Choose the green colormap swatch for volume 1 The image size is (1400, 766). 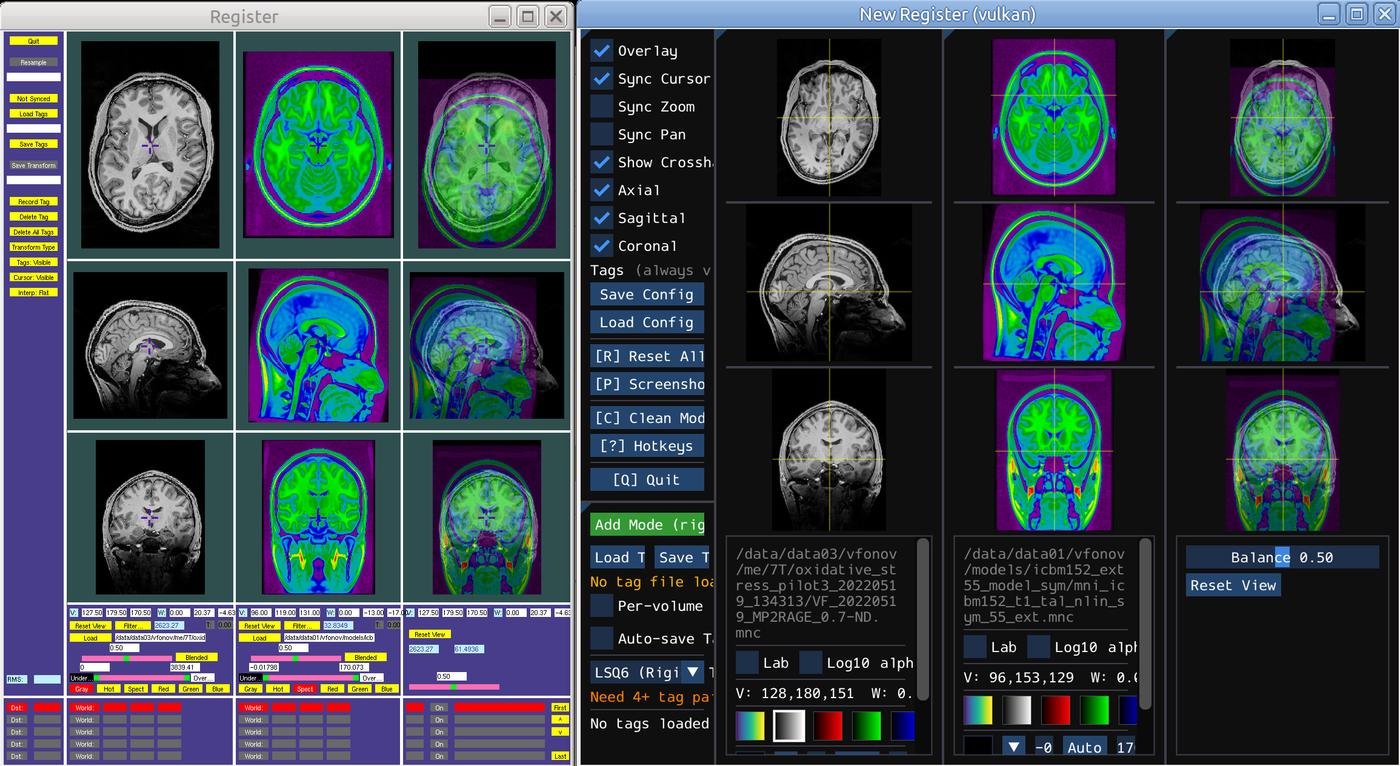(x=864, y=725)
